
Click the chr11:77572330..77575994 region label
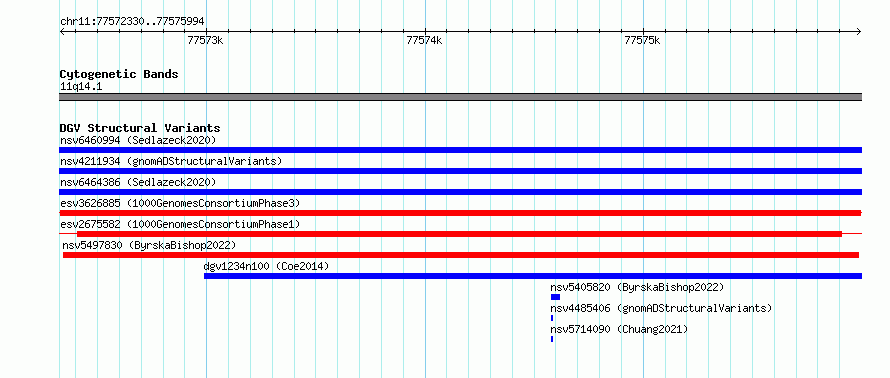pos(132,22)
